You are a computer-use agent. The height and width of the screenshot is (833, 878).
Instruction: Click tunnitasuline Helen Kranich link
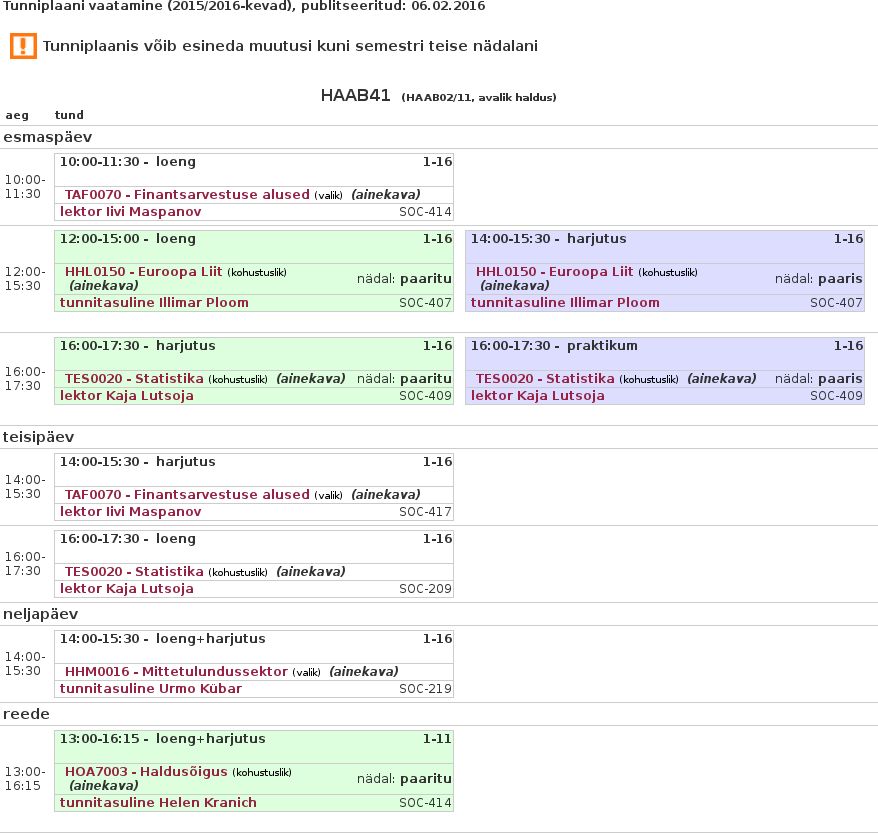[x=158, y=803]
